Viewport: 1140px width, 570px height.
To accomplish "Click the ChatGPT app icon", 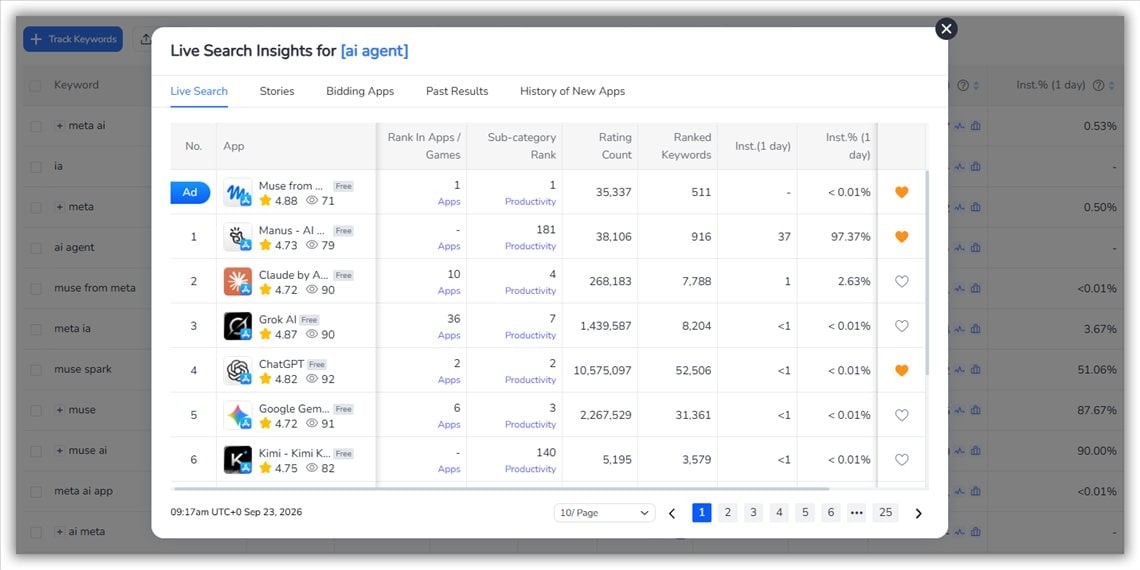I will coord(238,371).
